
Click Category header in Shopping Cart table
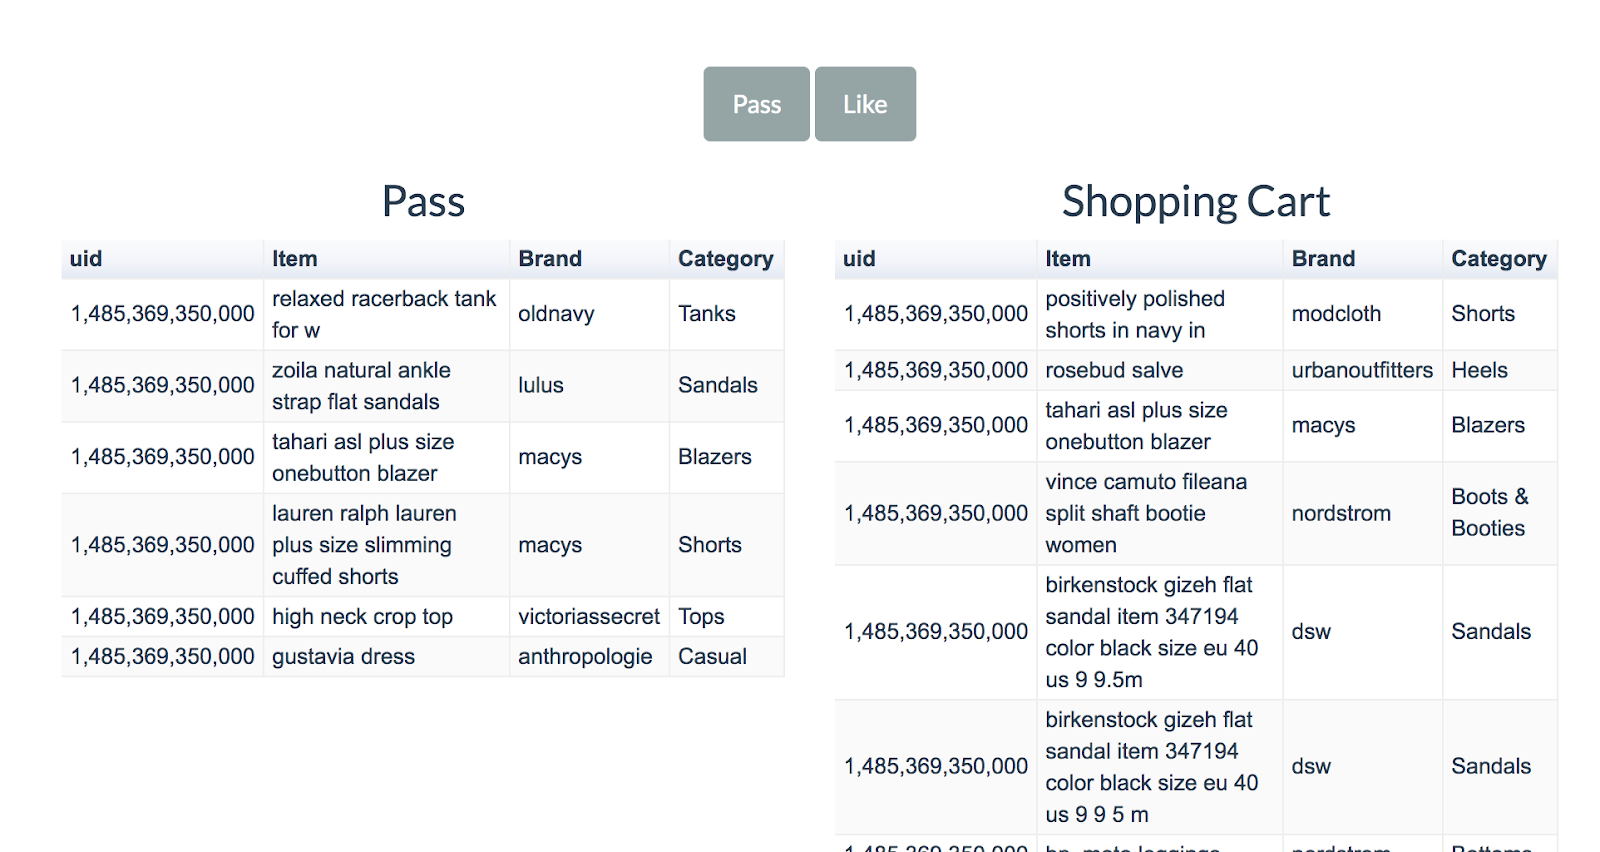click(1498, 259)
